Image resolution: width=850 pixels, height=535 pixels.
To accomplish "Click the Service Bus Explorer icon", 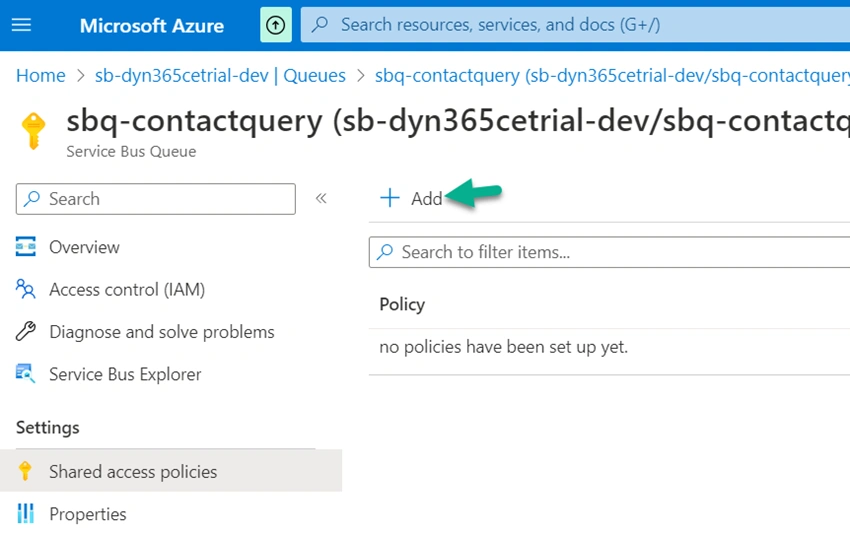I will (x=25, y=373).
